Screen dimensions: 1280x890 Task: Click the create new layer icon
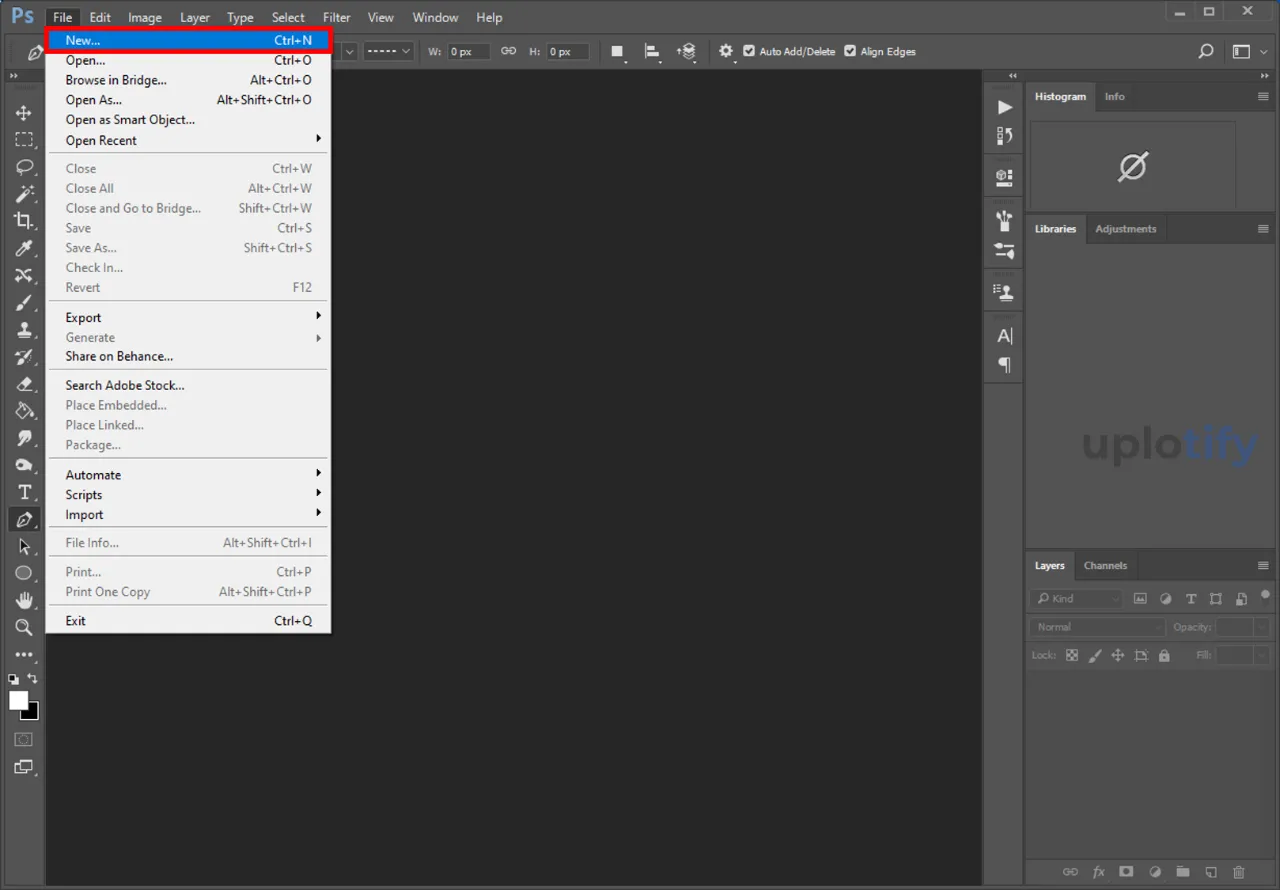point(1211,872)
